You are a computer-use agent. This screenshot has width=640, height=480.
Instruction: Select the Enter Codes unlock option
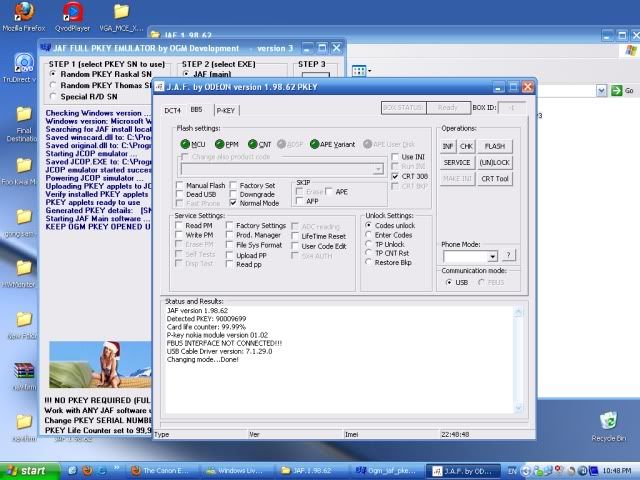click(x=368, y=235)
